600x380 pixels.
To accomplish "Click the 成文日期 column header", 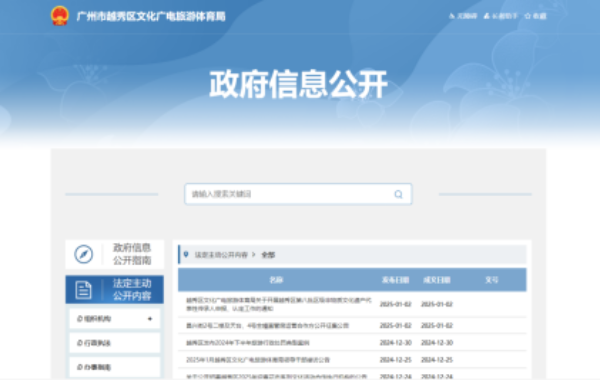I will (x=437, y=280).
